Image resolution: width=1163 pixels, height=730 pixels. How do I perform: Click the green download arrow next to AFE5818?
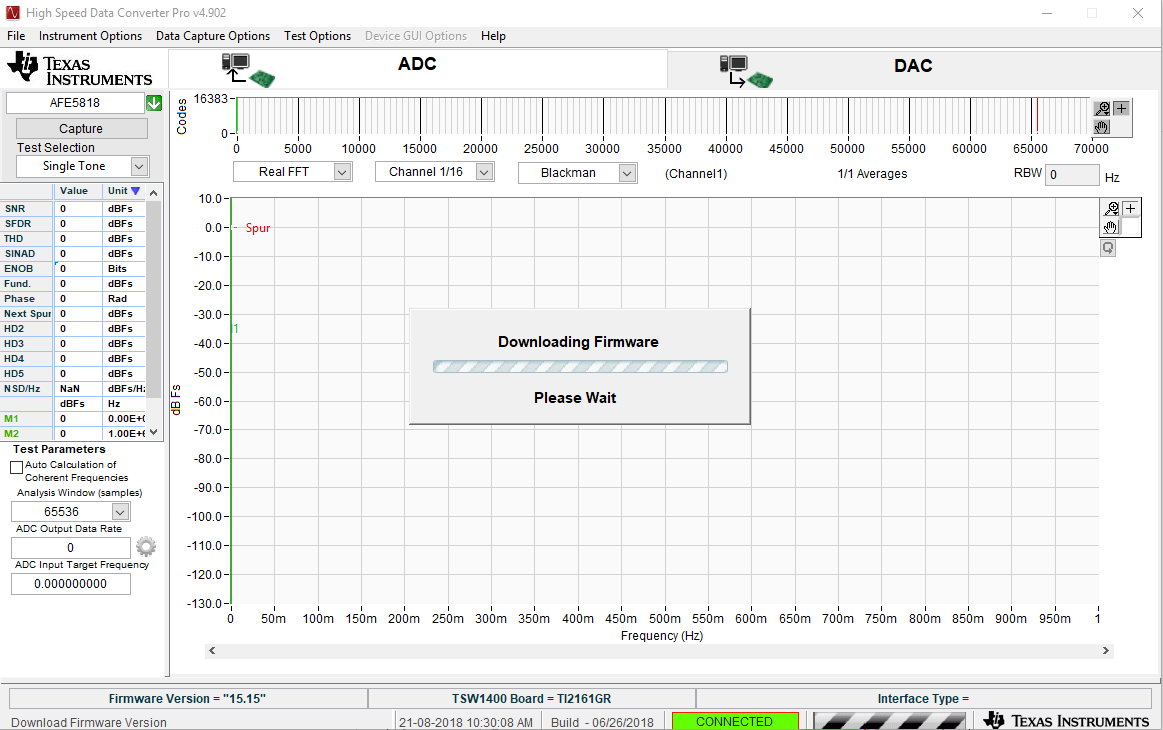tap(154, 103)
